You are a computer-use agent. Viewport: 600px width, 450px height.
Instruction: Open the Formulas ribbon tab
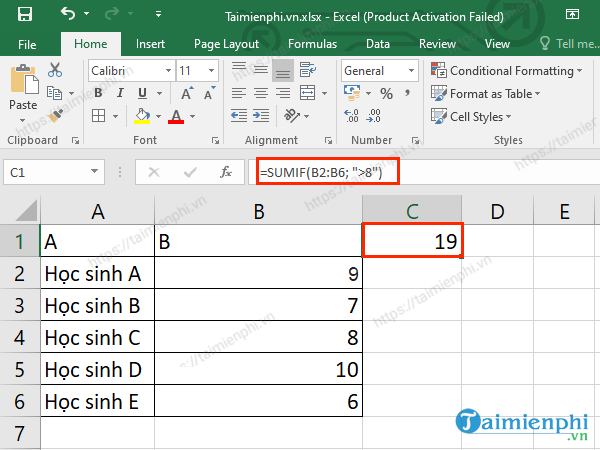(x=312, y=44)
